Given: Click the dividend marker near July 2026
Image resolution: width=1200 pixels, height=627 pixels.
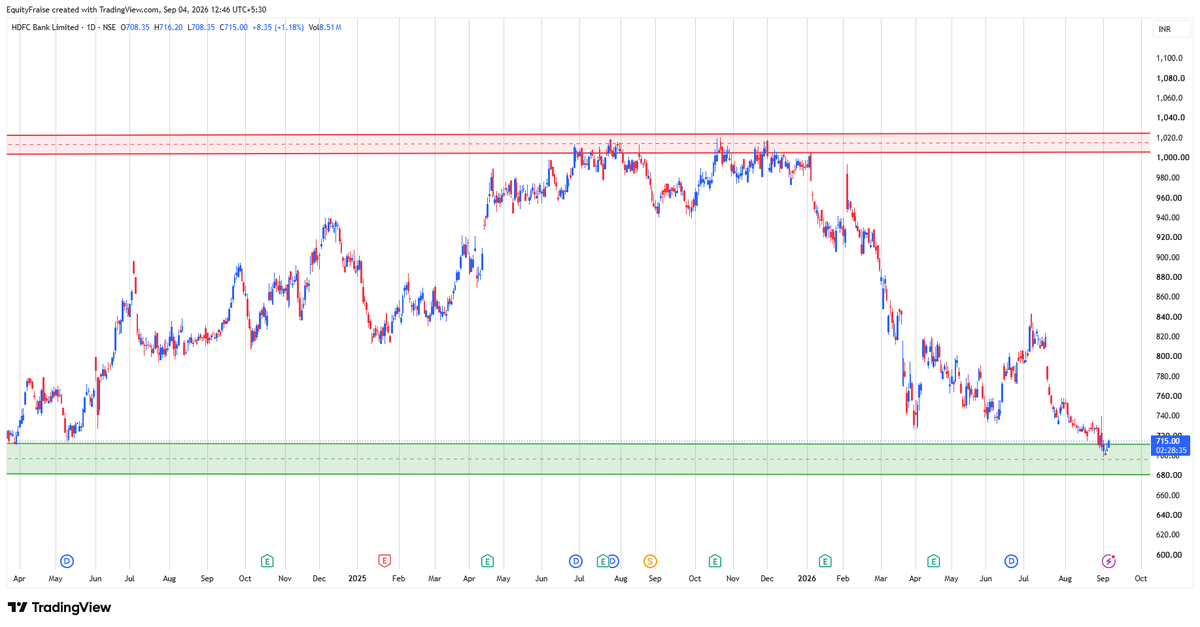Looking at the screenshot, I should (x=1012, y=560).
